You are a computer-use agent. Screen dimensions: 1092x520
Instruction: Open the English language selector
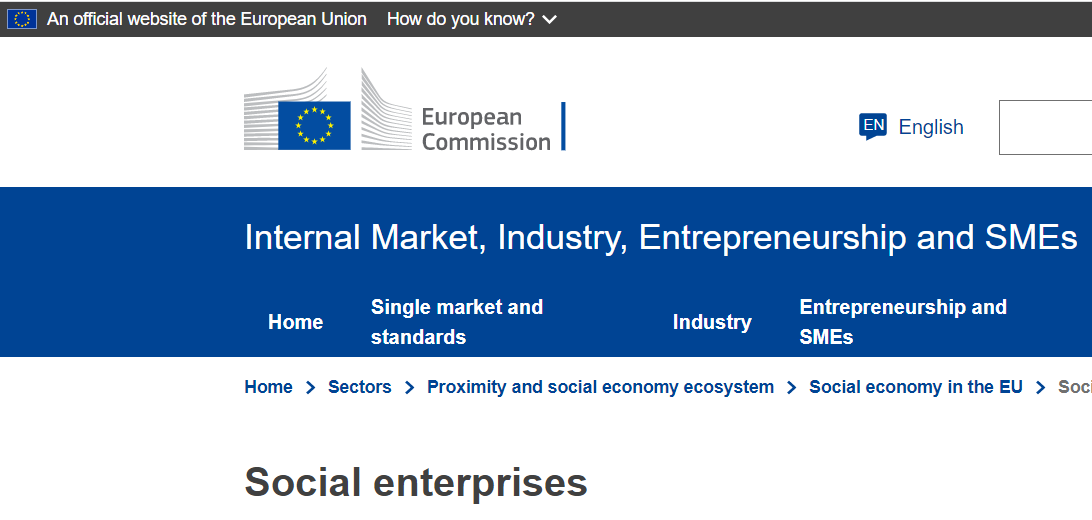point(930,127)
